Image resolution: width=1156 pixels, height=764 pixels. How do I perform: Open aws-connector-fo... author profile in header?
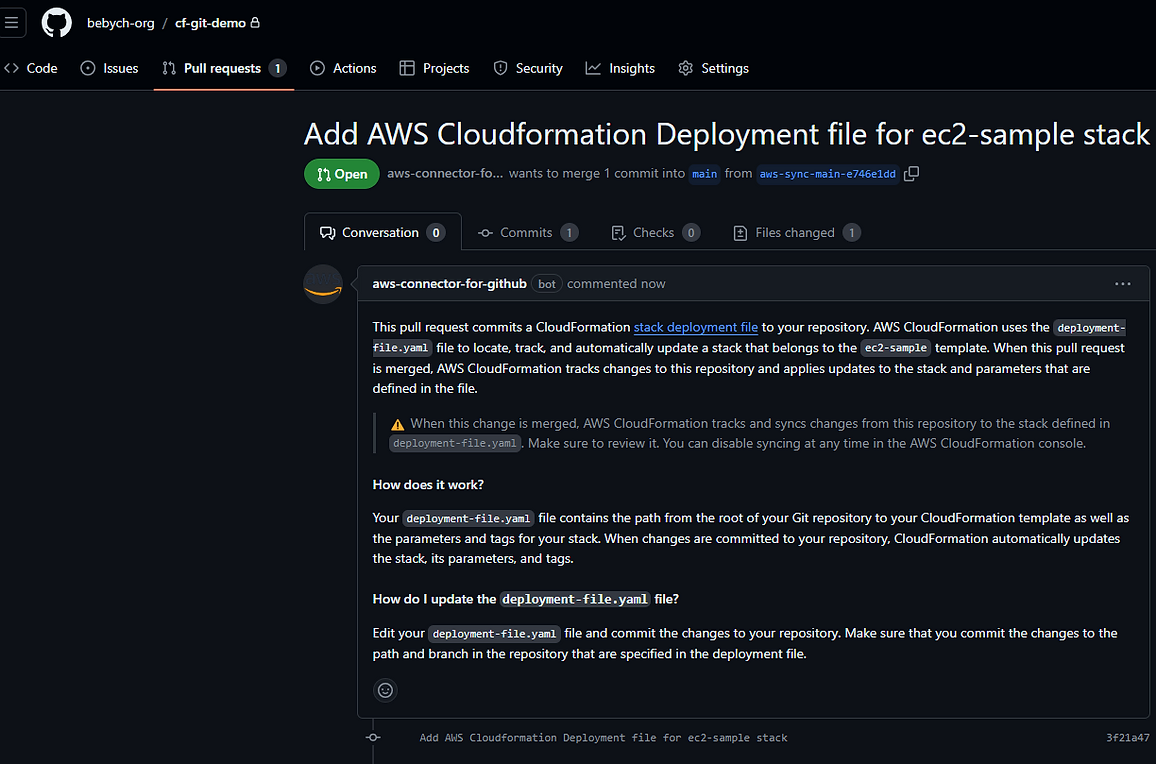tap(445, 173)
